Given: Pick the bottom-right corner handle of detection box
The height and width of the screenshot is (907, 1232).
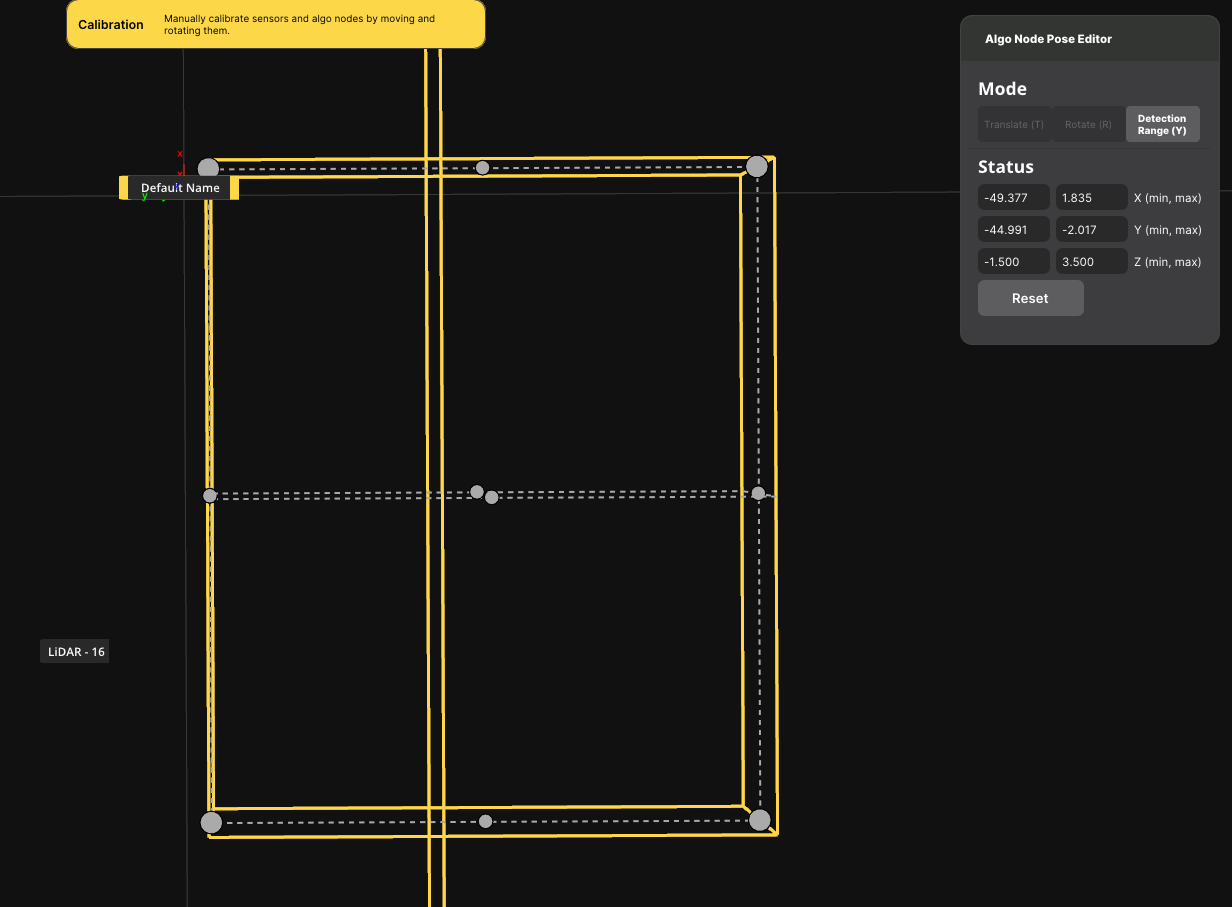Looking at the screenshot, I should tap(759, 820).
